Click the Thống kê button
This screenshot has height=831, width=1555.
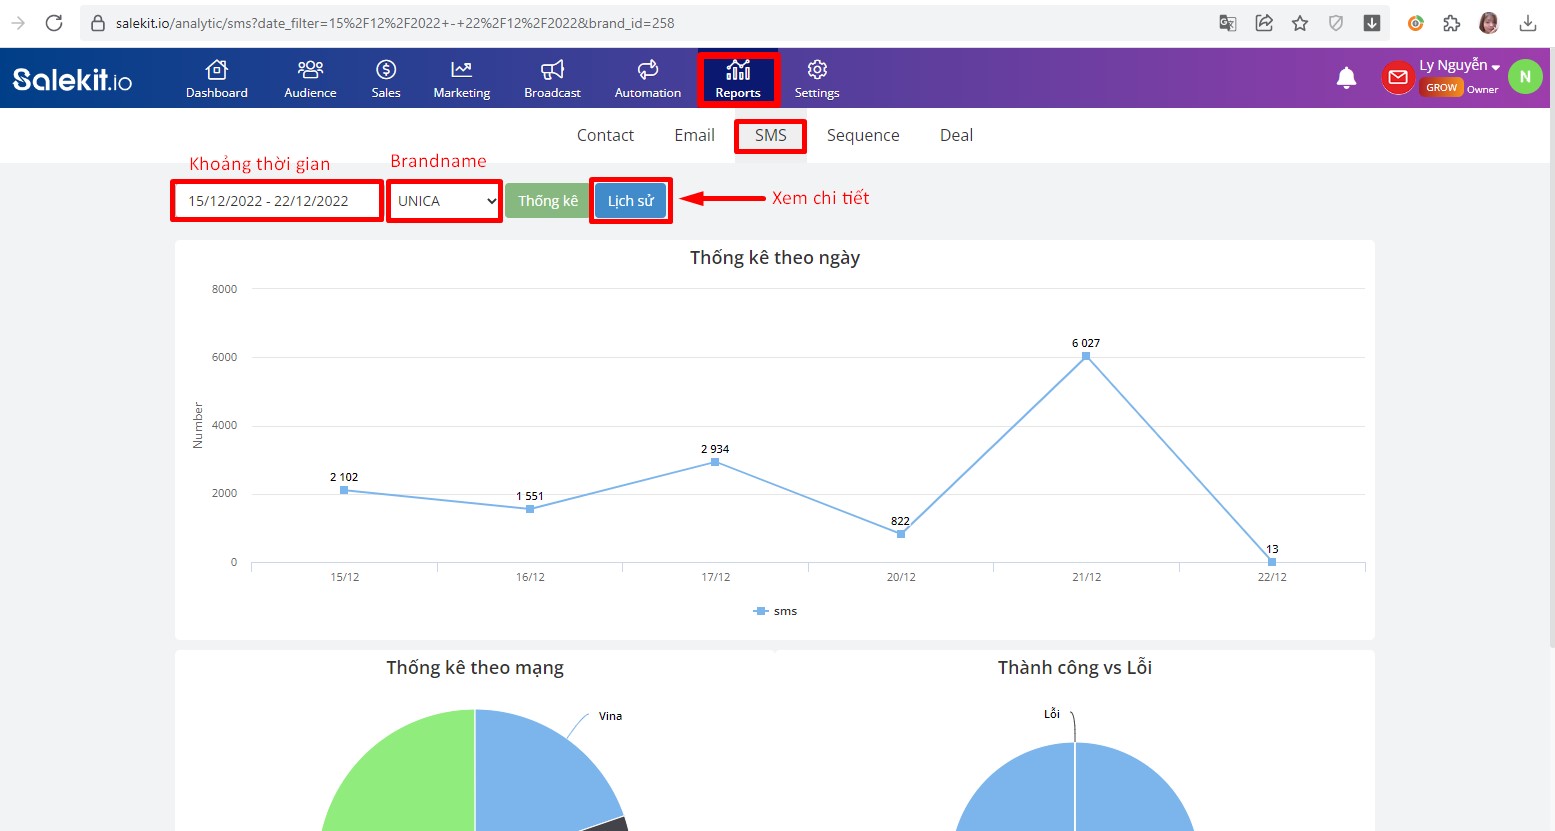click(x=548, y=201)
